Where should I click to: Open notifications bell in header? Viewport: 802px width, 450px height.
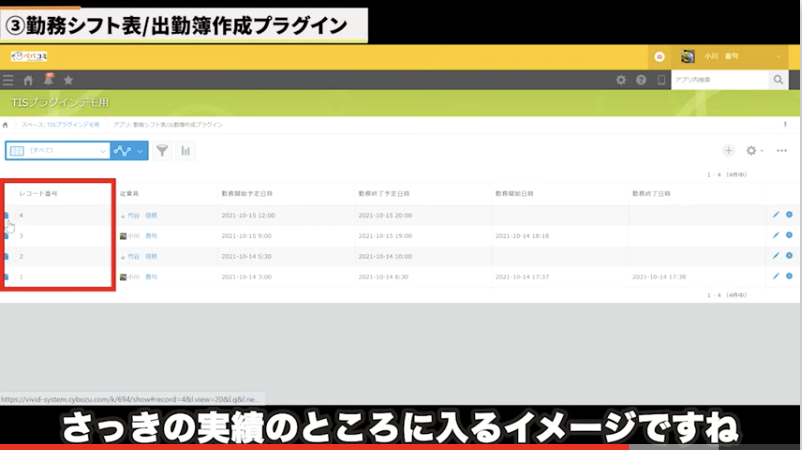(x=48, y=79)
